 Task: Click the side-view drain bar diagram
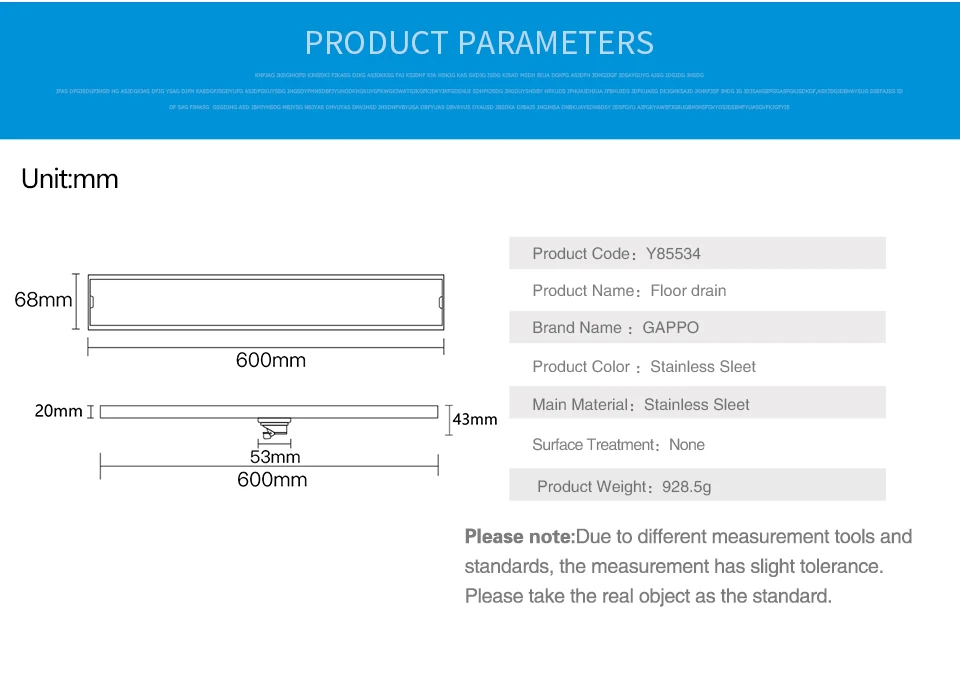[x=269, y=411]
